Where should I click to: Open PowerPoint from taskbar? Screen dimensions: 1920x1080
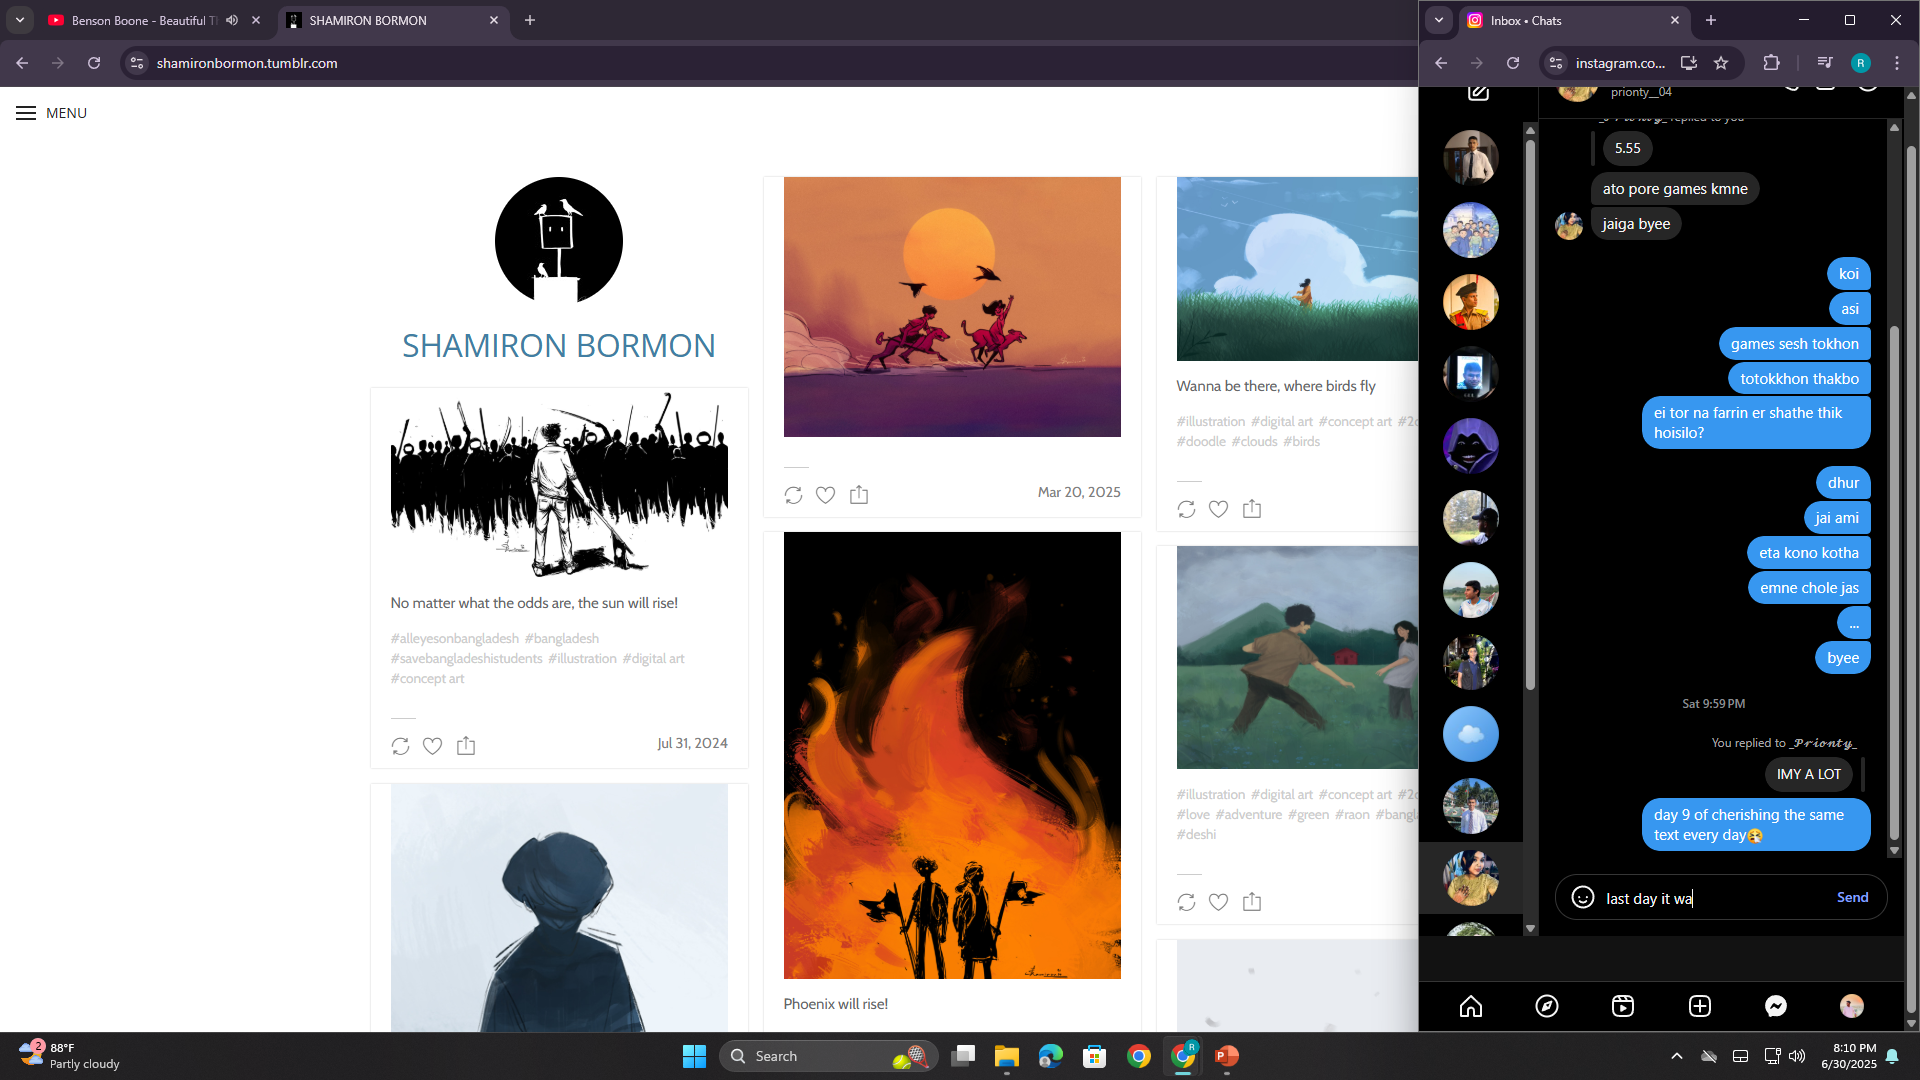click(1227, 1056)
